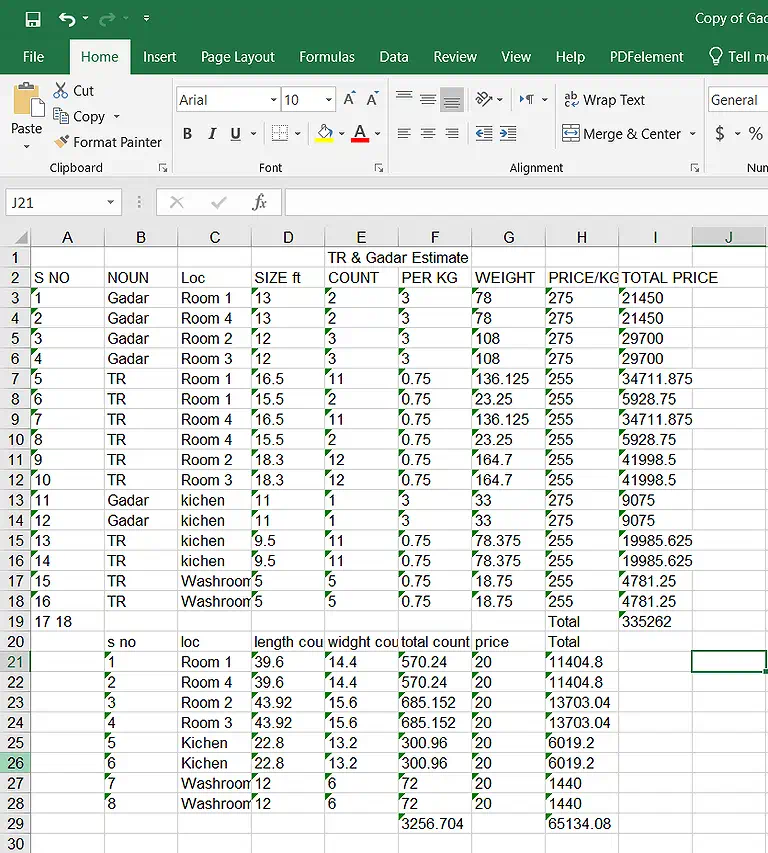This screenshot has width=768, height=853.
Task: Click the Decrease Font Size icon
Action: 373,98
